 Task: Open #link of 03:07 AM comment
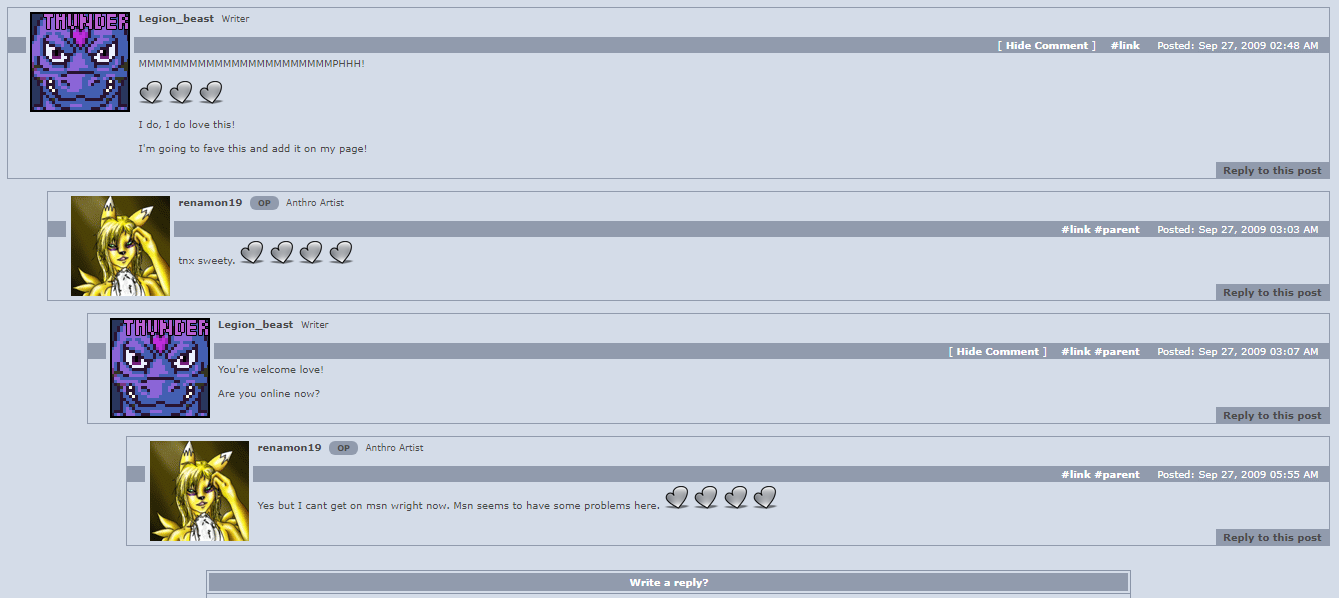(1076, 352)
